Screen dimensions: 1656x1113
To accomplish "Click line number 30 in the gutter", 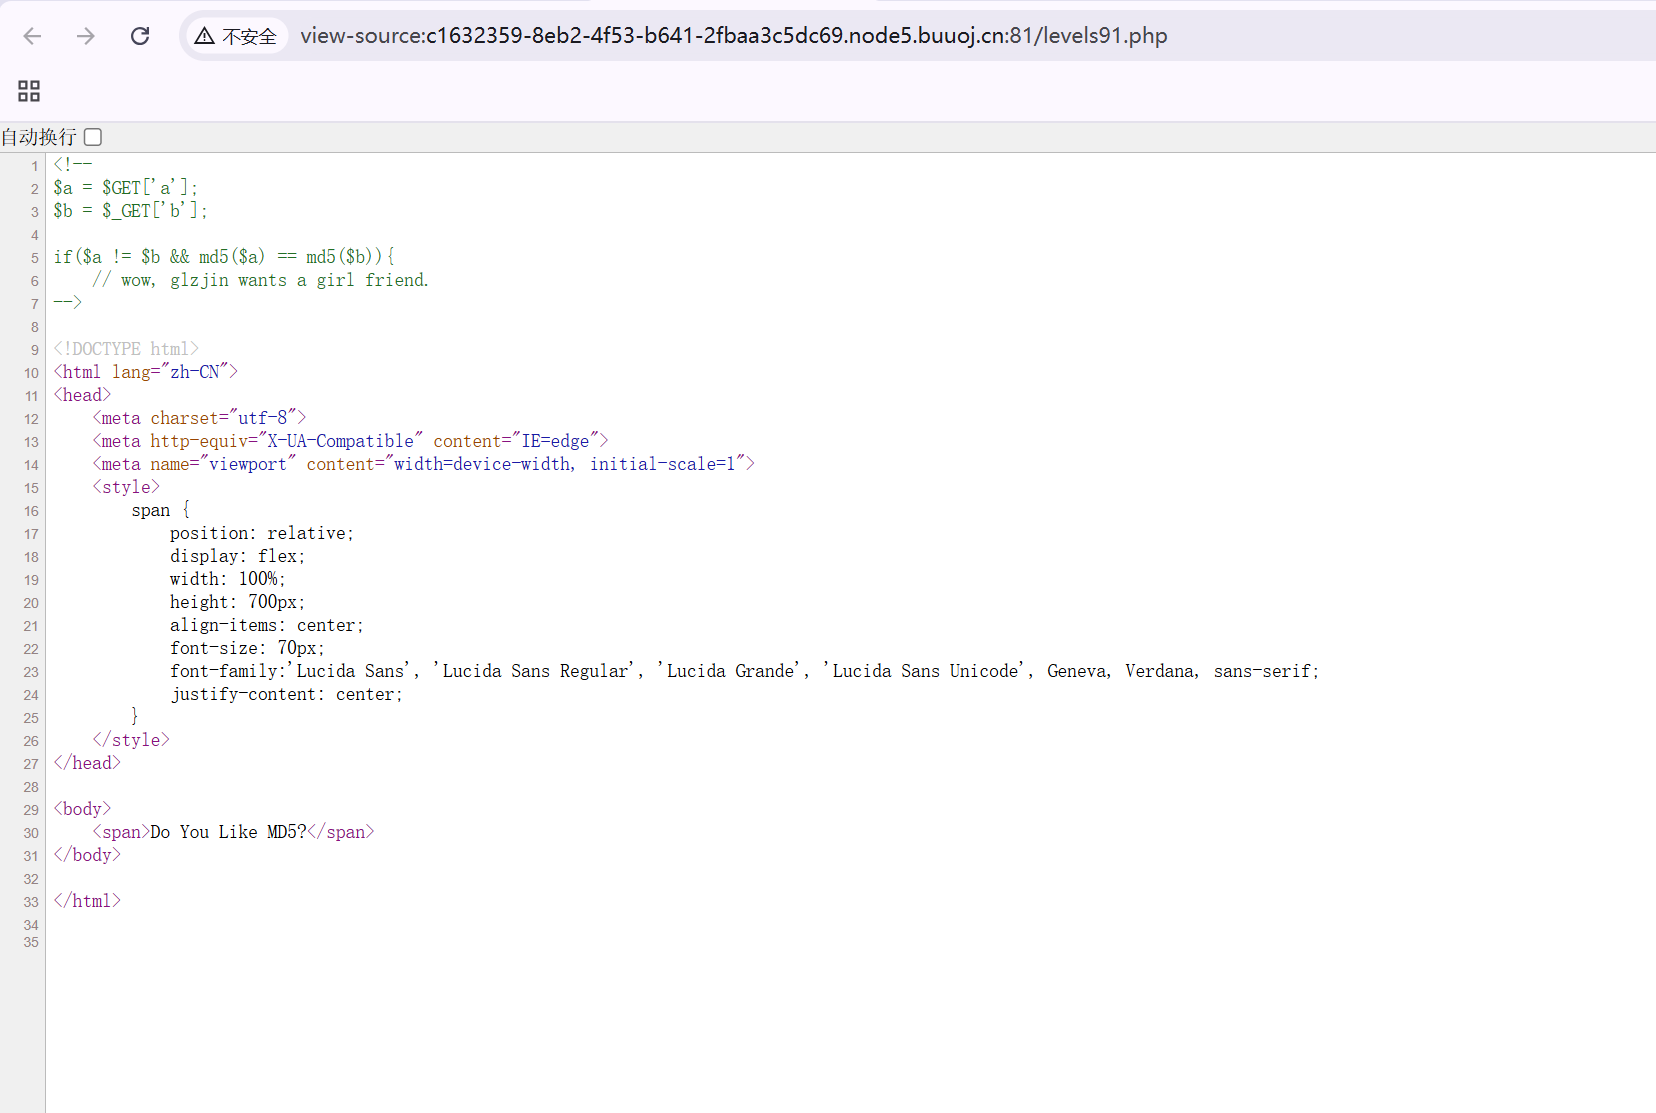I will pyautogui.click(x=29, y=834).
